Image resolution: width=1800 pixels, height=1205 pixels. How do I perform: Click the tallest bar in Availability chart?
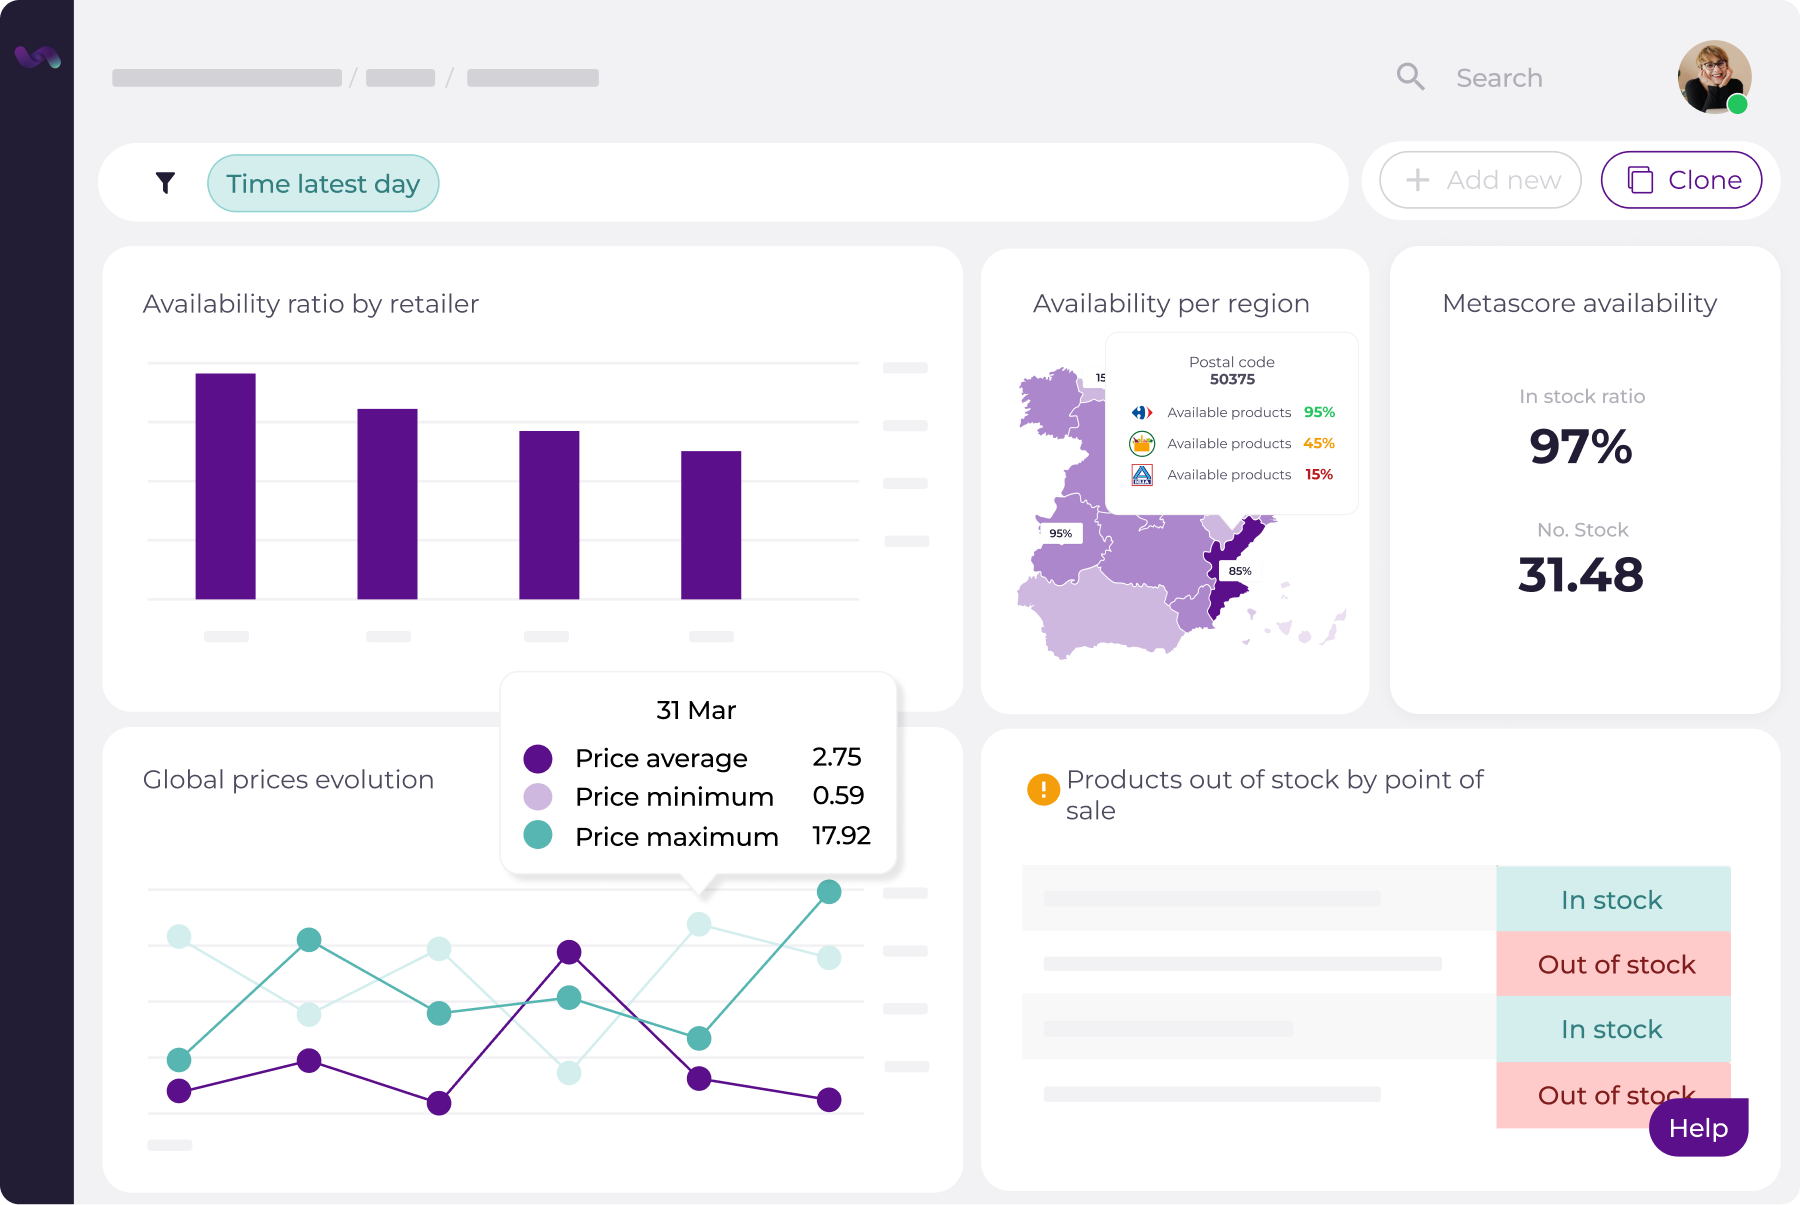pos(225,487)
